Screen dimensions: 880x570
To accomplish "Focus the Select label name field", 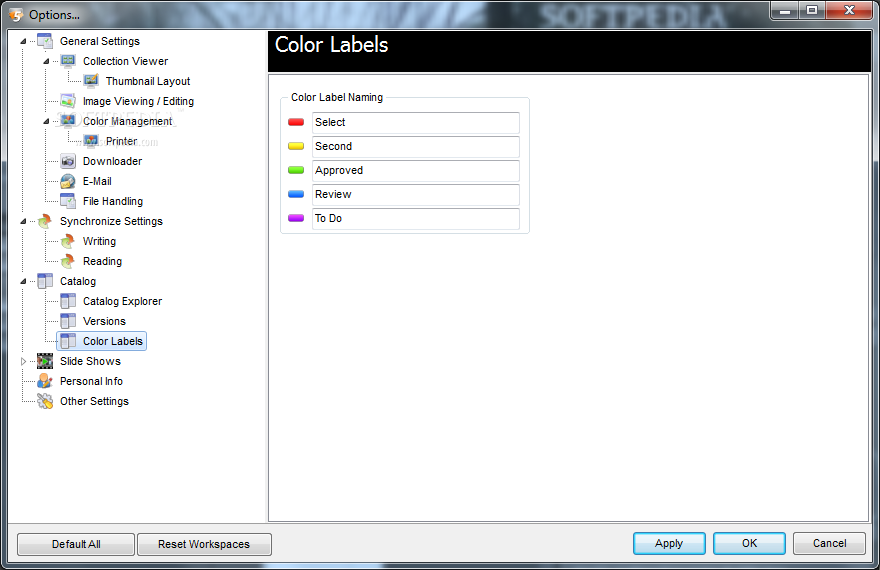I will (x=416, y=122).
